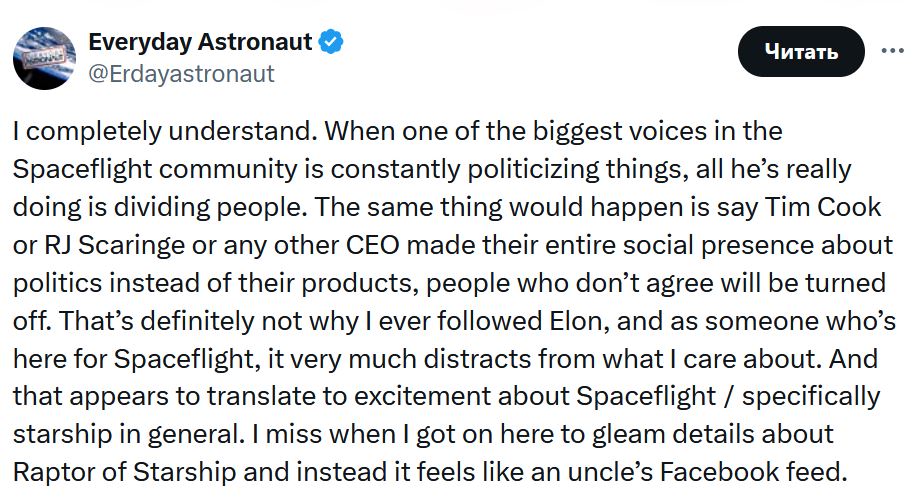This screenshot has width=920, height=499.
Task: Click the Читать follow button
Action: tap(801, 52)
